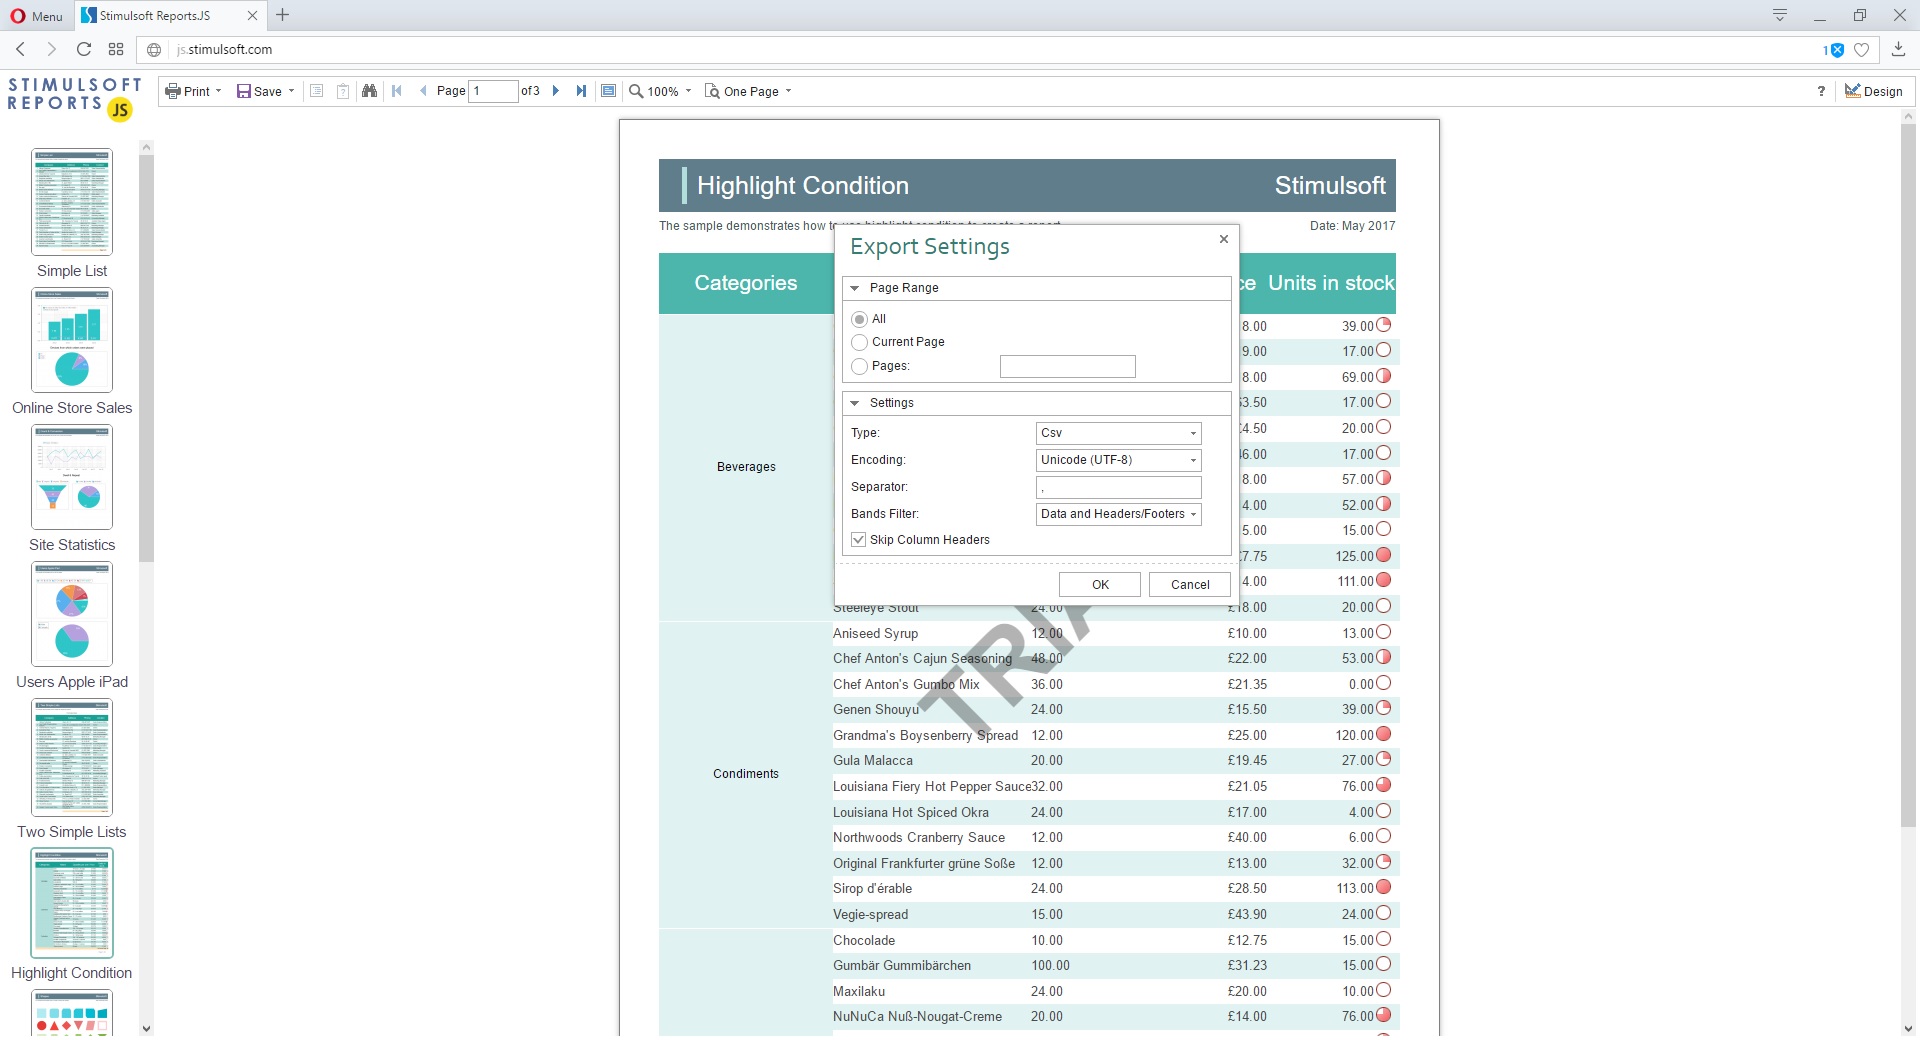Click the Find binoculars icon

369,91
